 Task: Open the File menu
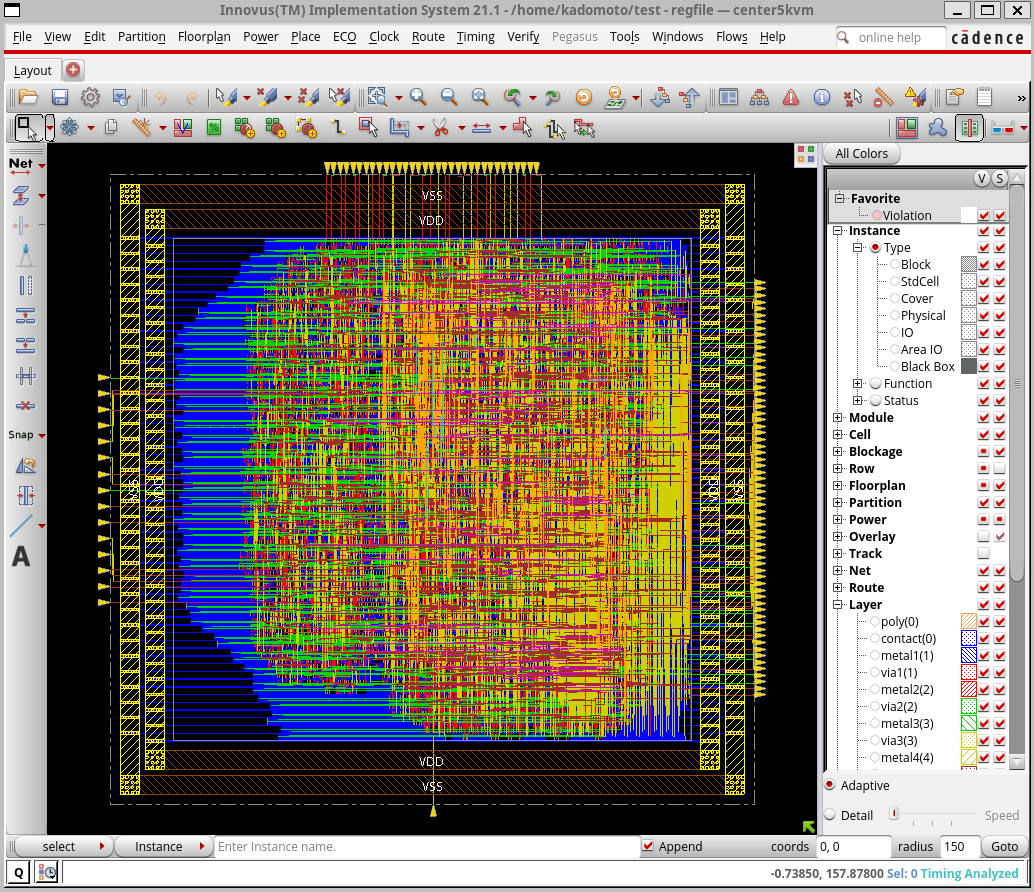pyautogui.click(x=22, y=37)
